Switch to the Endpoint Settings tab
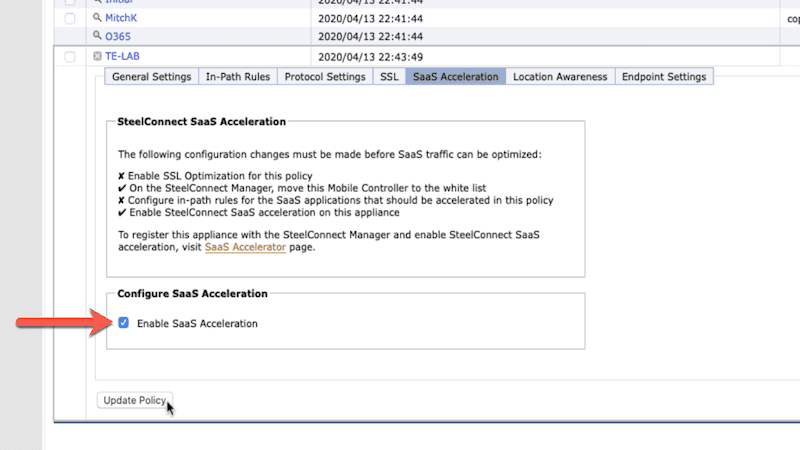Image resolution: width=800 pixels, height=450 pixels. pos(664,77)
